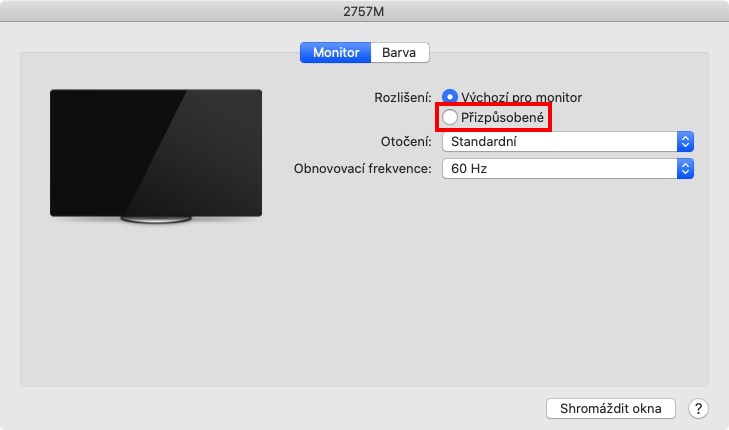Image resolution: width=729 pixels, height=430 pixels.
Task: Click the 2757M window title
Action: (x=364, y=11)
